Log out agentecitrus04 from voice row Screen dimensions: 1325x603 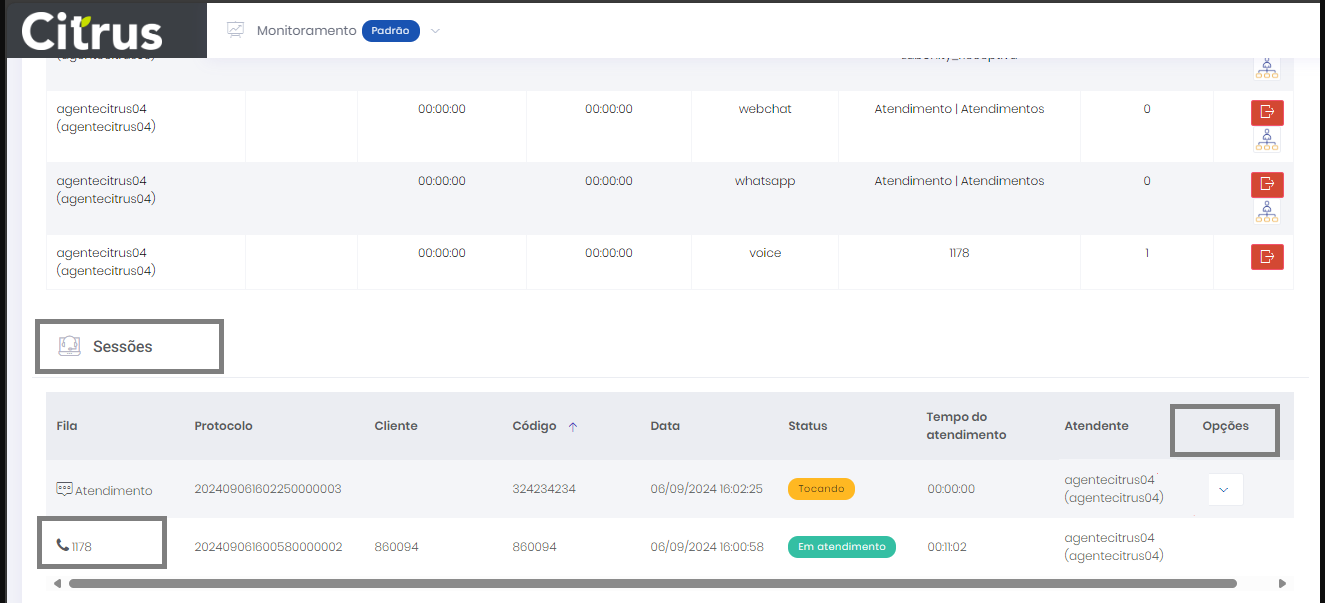(x=1267, y=257)
